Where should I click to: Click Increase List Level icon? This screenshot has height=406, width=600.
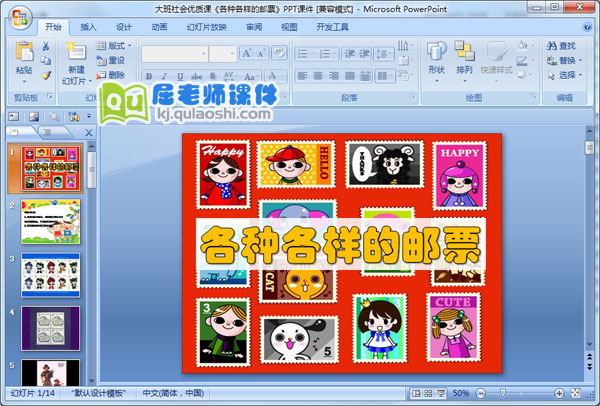click(x=364, y=54)
